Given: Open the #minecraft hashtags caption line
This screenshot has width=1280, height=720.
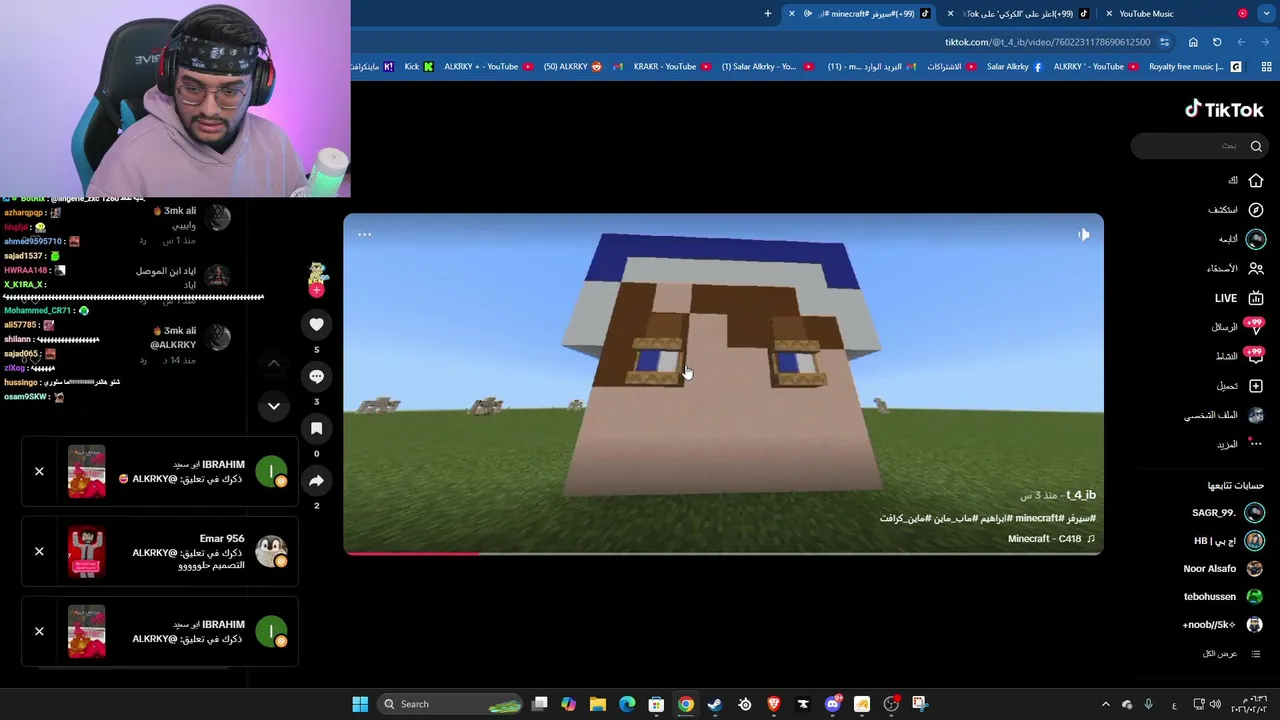Looking at the screenshot, I should (x=988, y=518).
